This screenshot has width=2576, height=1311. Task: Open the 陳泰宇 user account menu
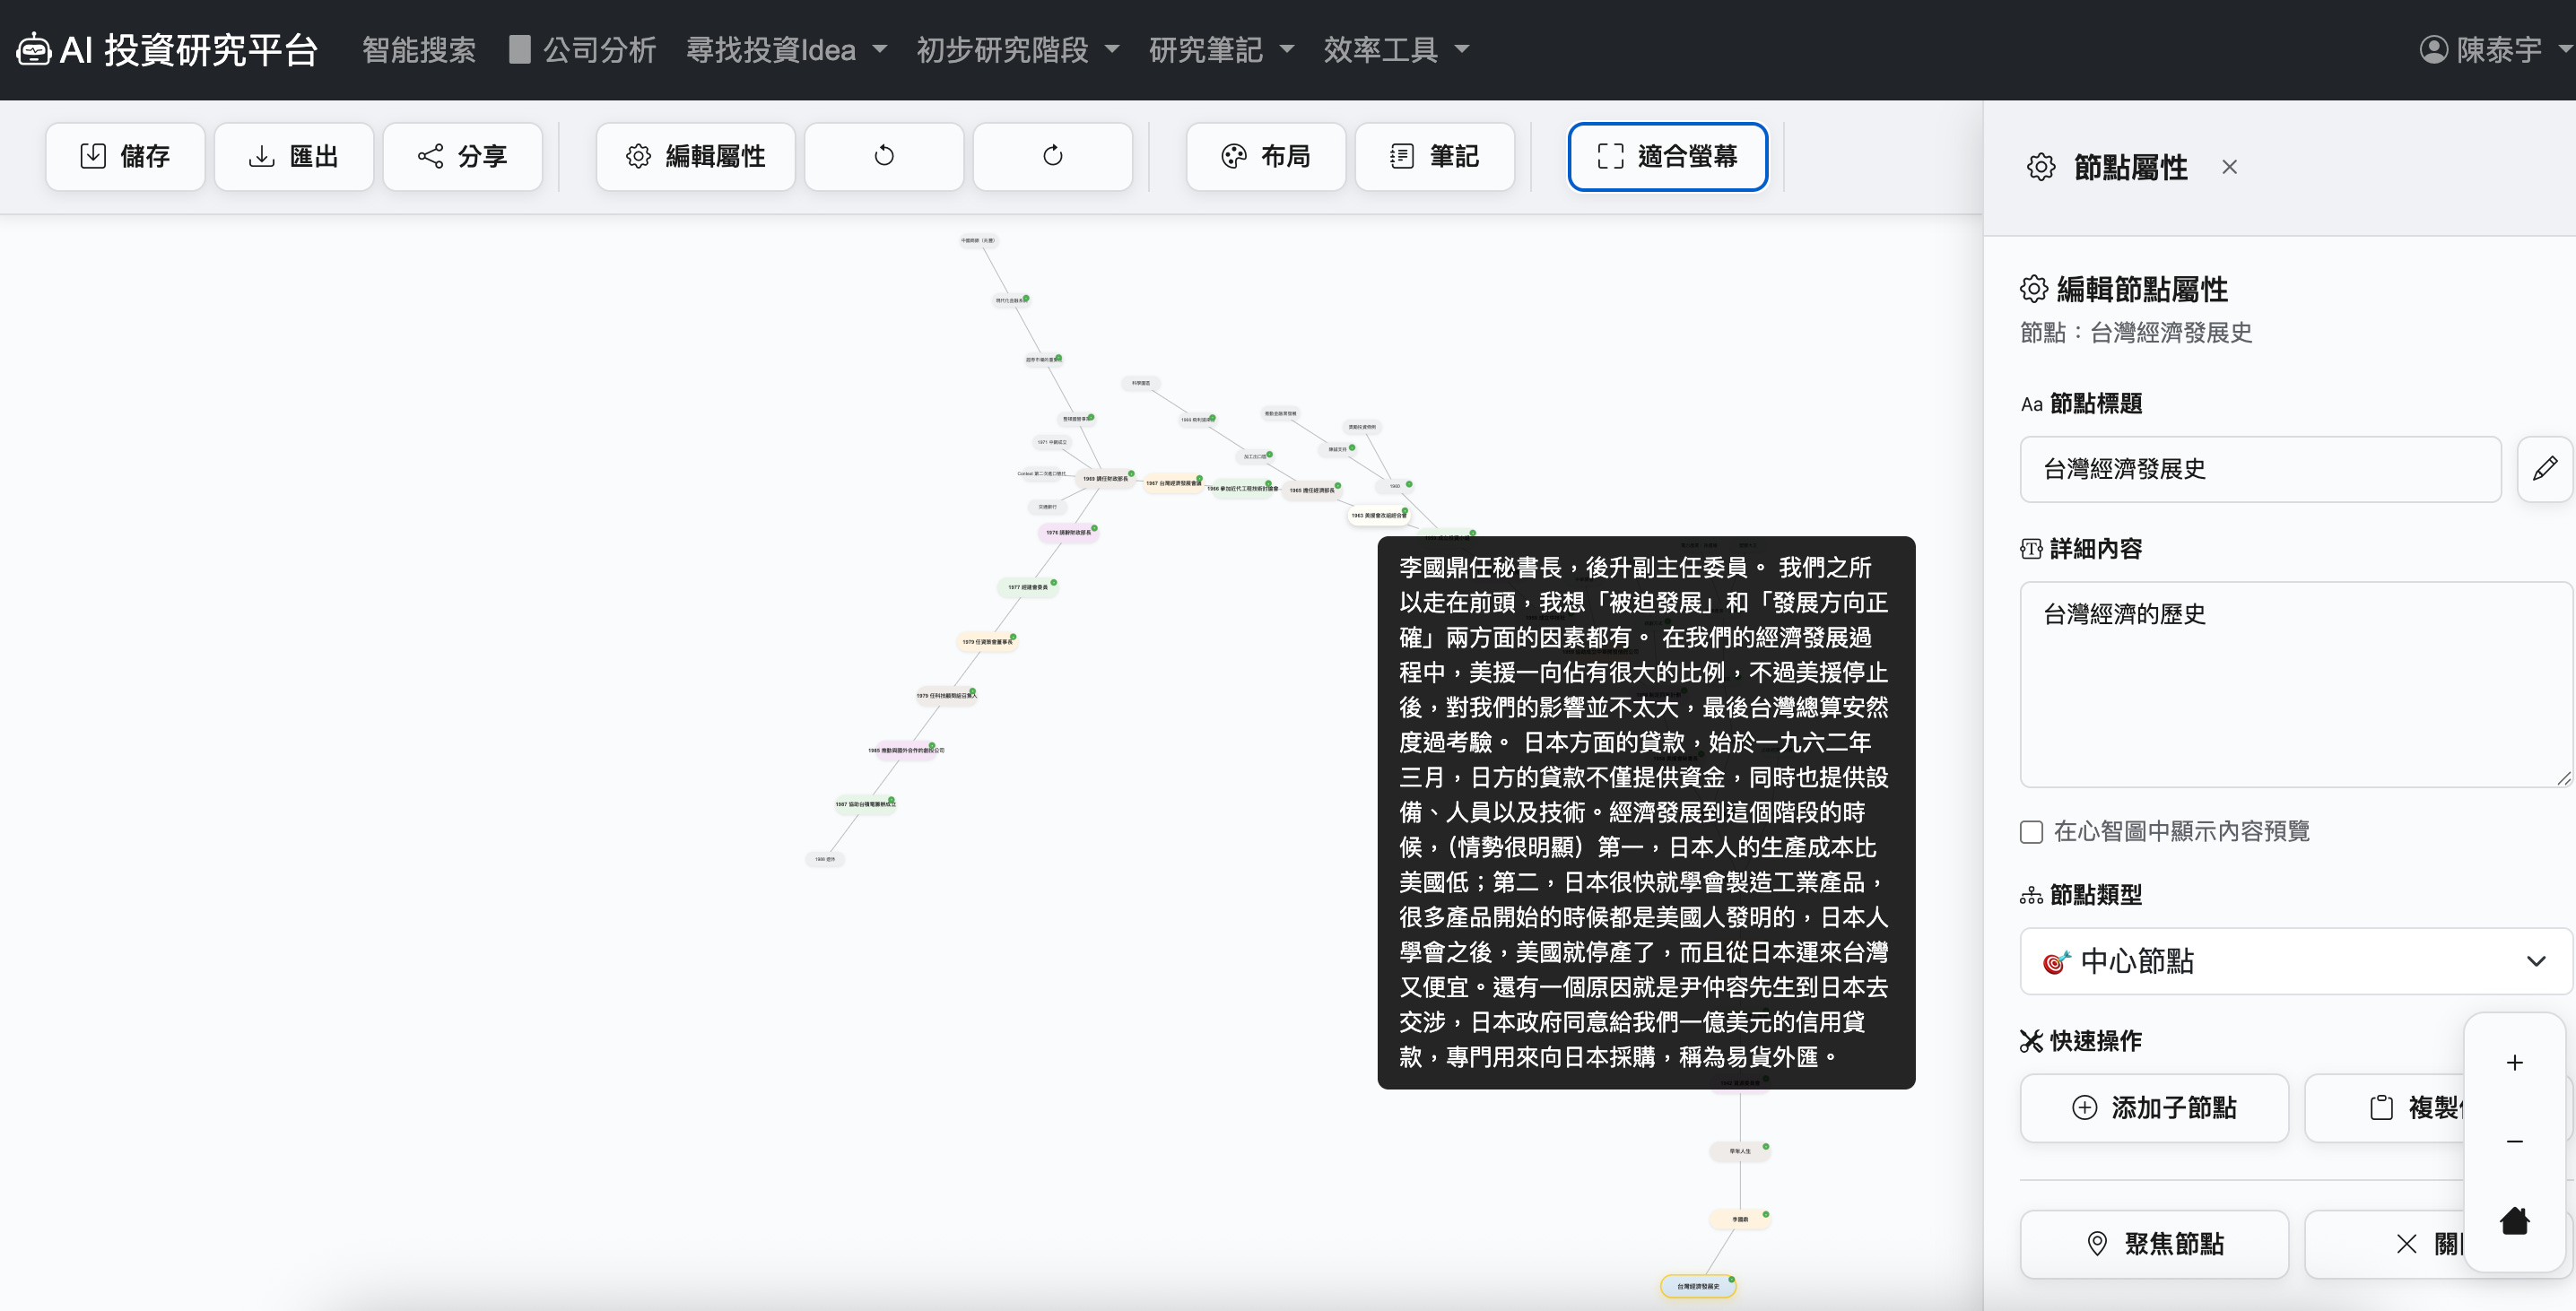(2492, 49)
